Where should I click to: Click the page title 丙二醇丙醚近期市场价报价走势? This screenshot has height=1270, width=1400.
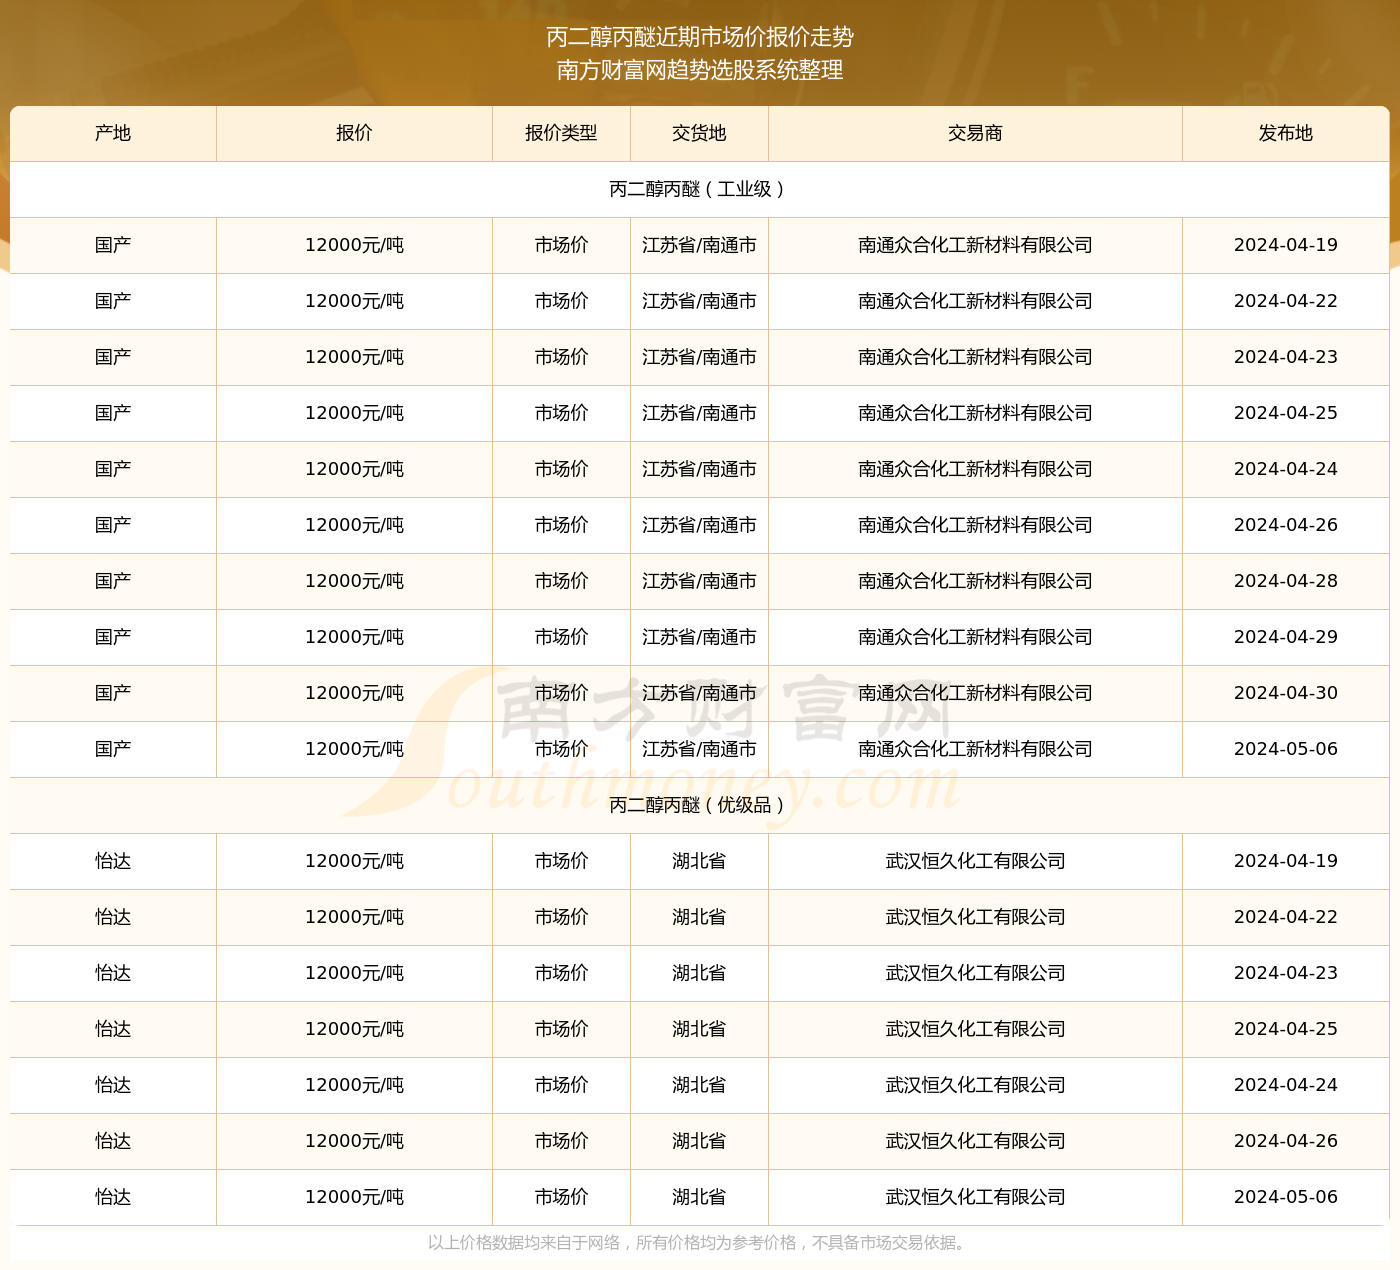click(700, 37)
